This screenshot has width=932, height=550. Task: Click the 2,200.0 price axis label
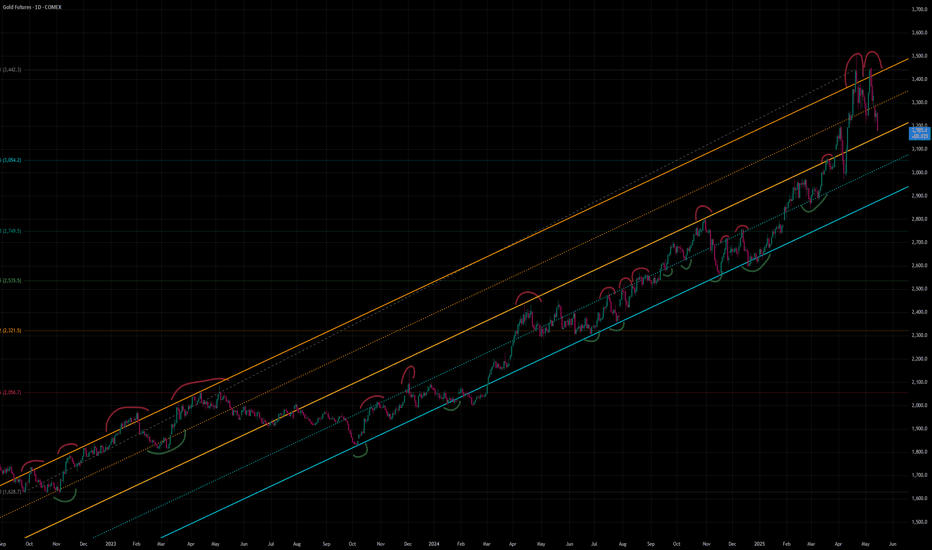920,359
